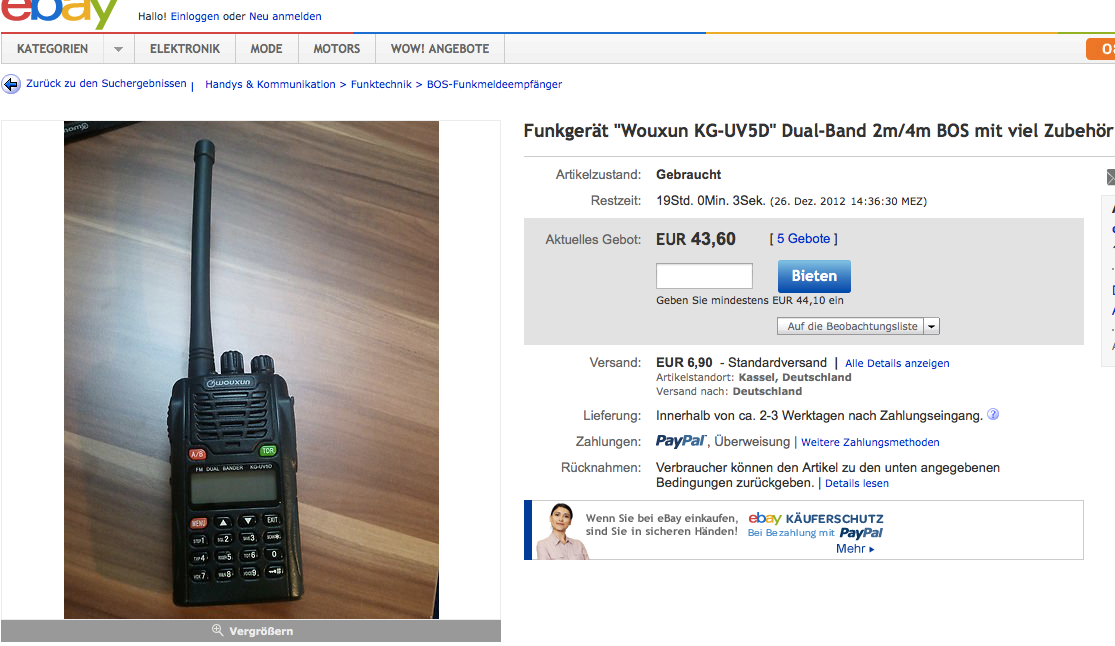Click the Bieten button
Viewport: 1115px width, 646px height.
pos(814,276)
